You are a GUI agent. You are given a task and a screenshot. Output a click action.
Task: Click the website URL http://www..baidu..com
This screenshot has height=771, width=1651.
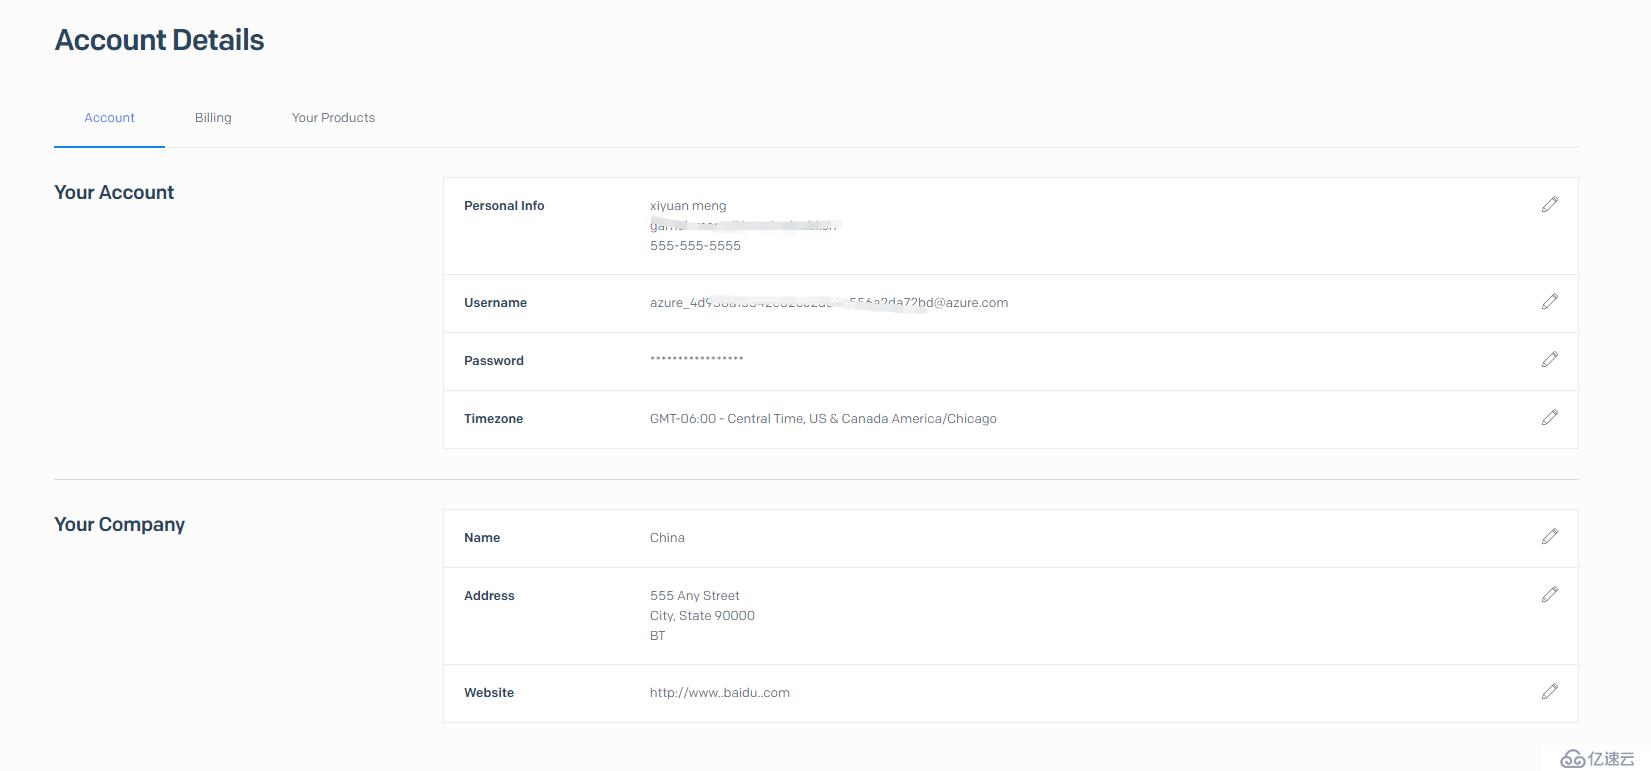pos(720,693)
